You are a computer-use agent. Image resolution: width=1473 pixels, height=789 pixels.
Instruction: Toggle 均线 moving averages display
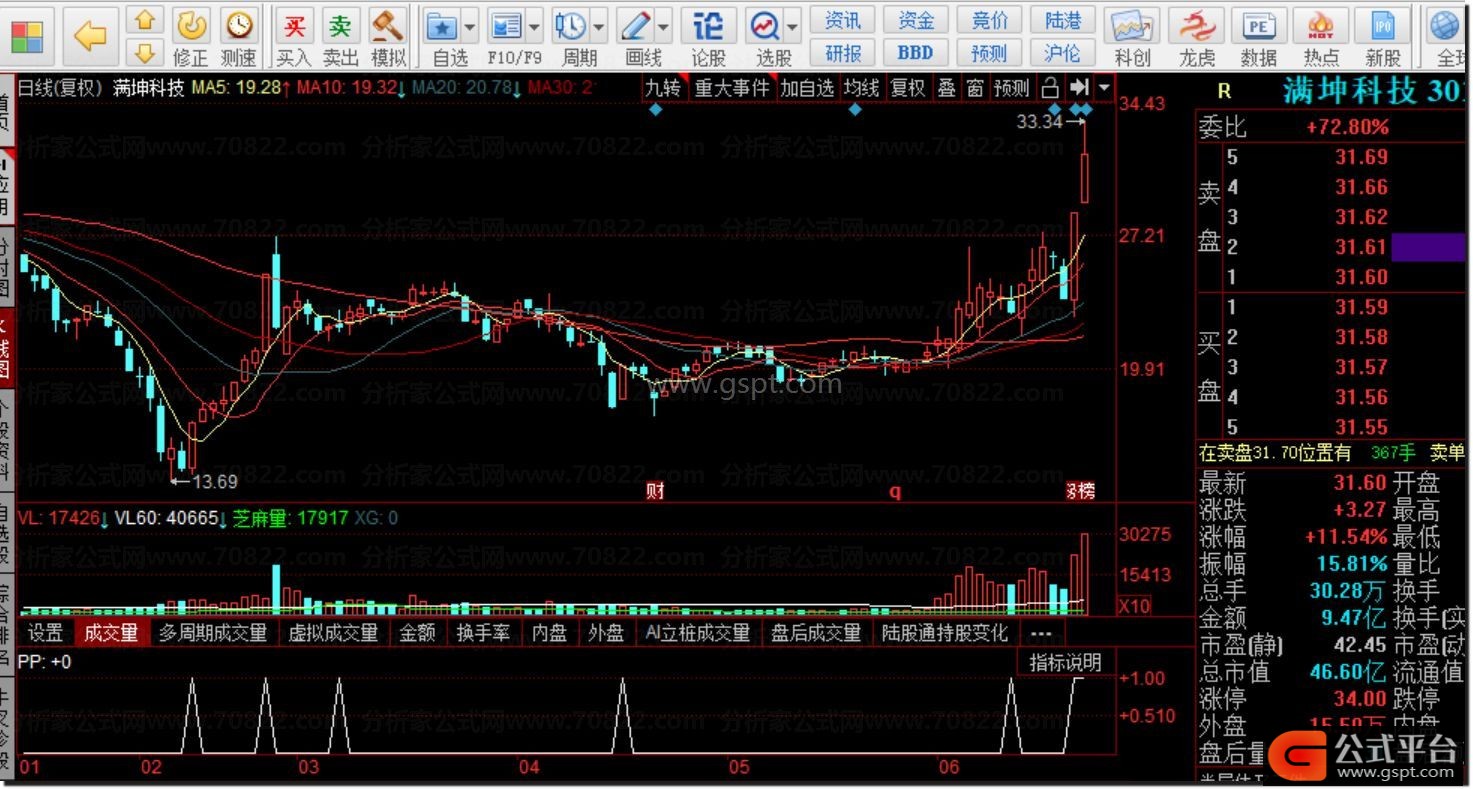click(861, 88)
